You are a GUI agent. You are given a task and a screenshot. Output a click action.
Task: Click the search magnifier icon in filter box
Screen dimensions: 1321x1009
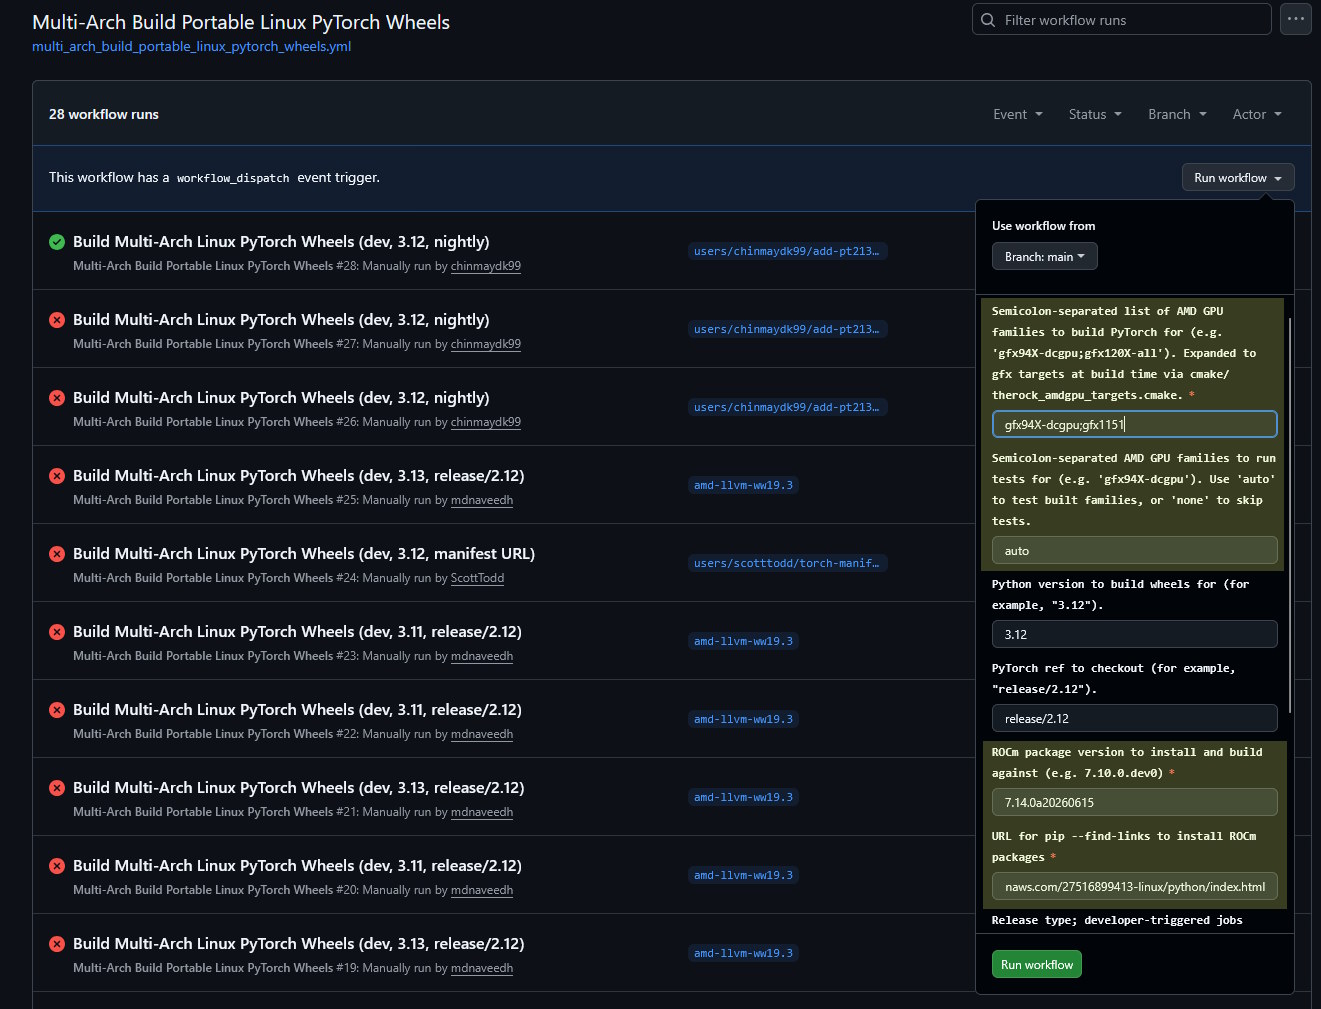[x=988, y=20]
